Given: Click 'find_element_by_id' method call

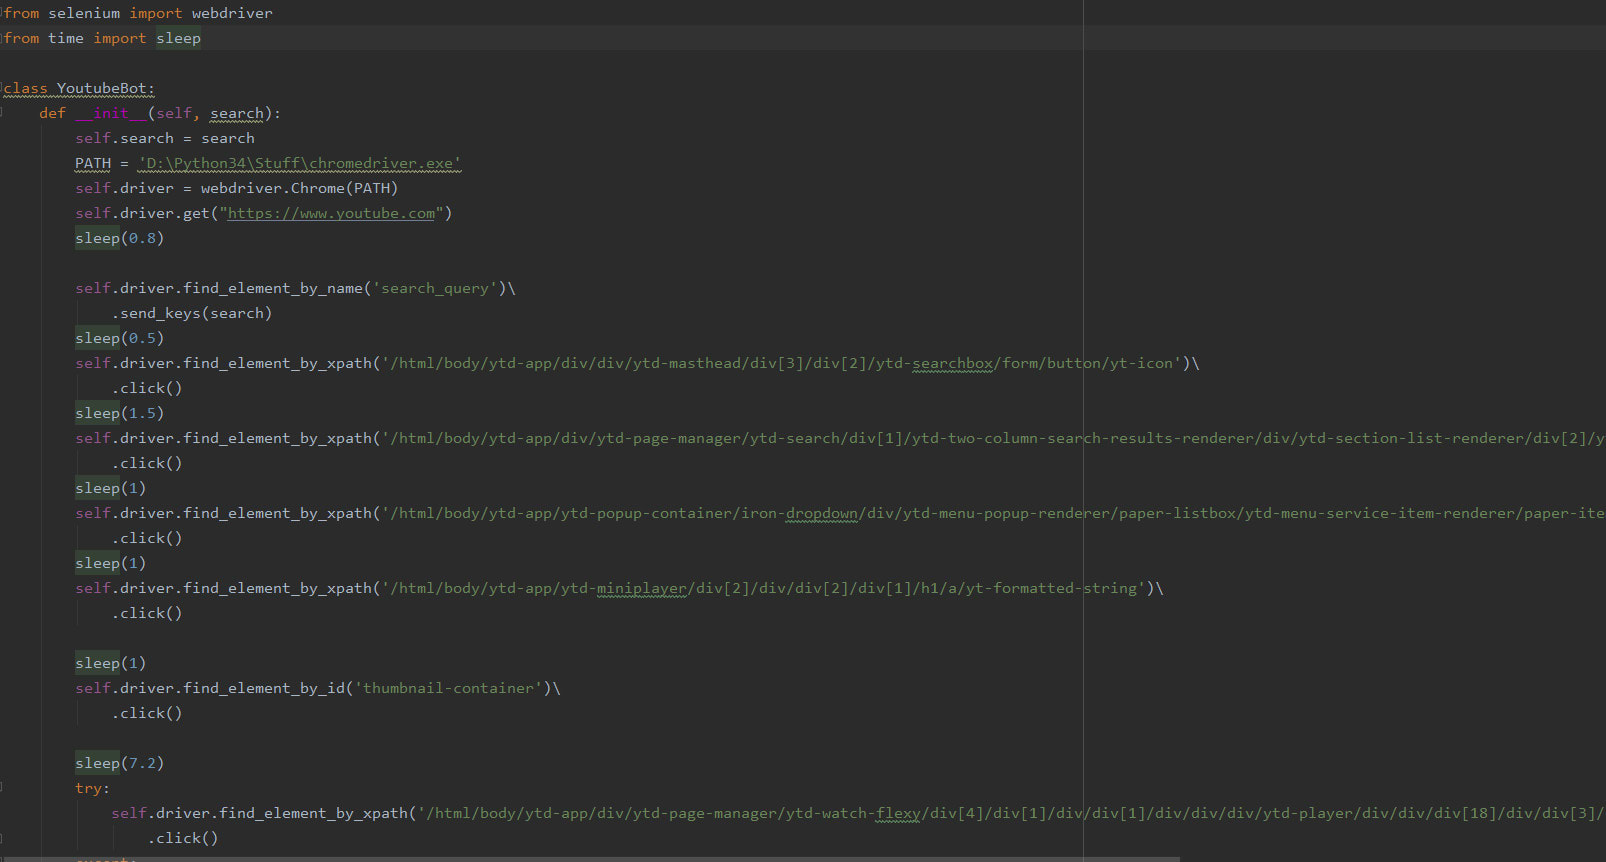Looking at the screenshot, I should pyautogui.click(x=264, y=688).
